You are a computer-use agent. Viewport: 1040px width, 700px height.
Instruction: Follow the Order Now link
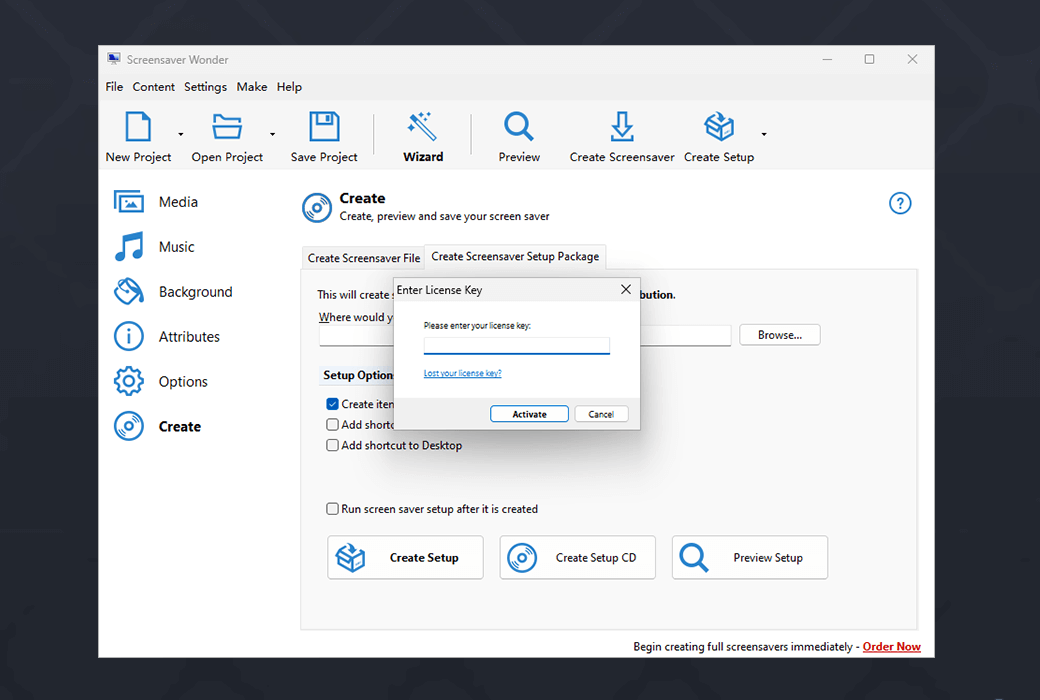(891, 647)
